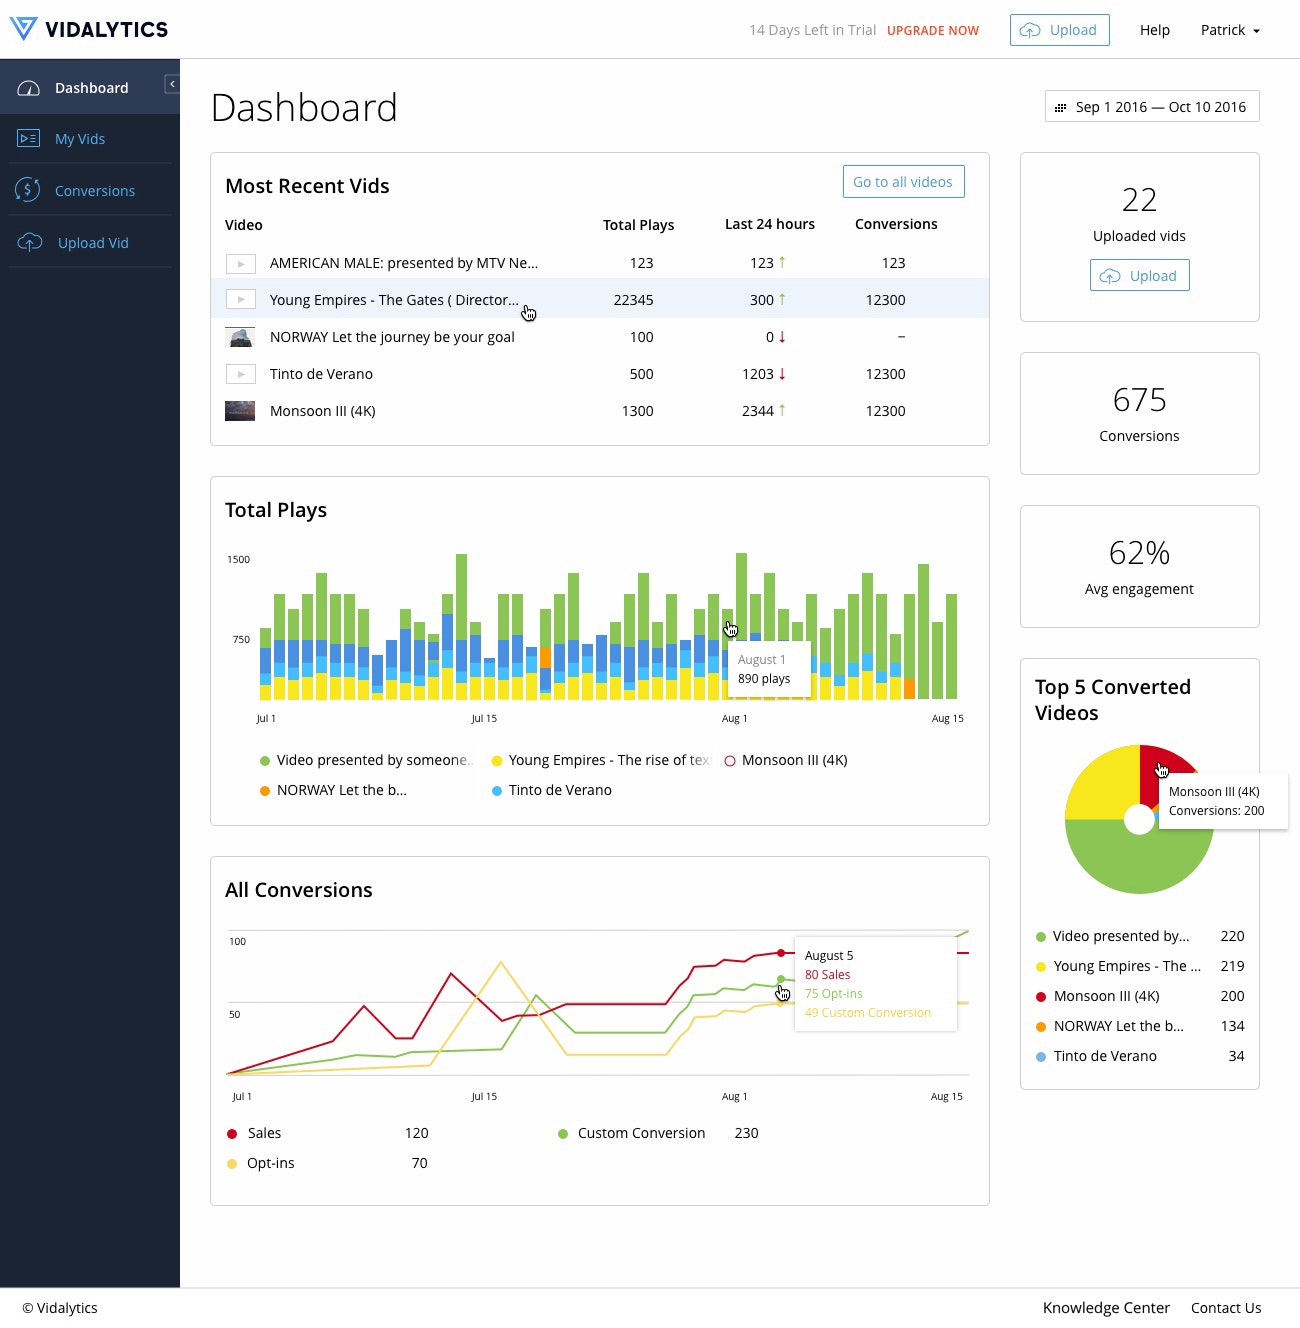
Task: Open the Patrick user dropdown menu
Action: coord(1230,30)
